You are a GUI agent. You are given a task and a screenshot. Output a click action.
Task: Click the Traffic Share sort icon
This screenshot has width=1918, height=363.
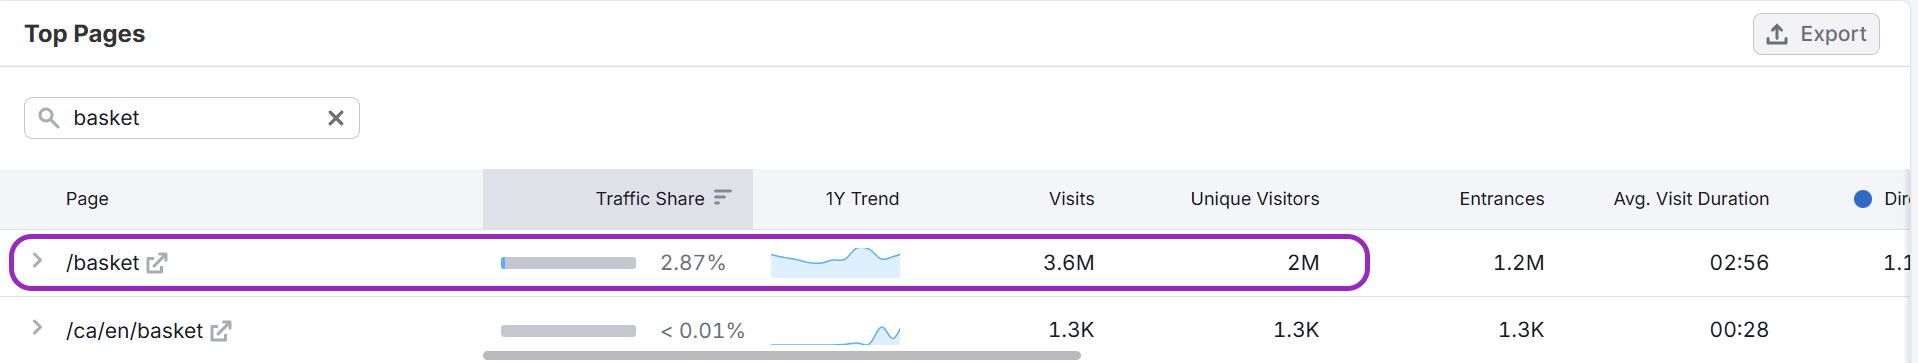[x=722, y=198]
